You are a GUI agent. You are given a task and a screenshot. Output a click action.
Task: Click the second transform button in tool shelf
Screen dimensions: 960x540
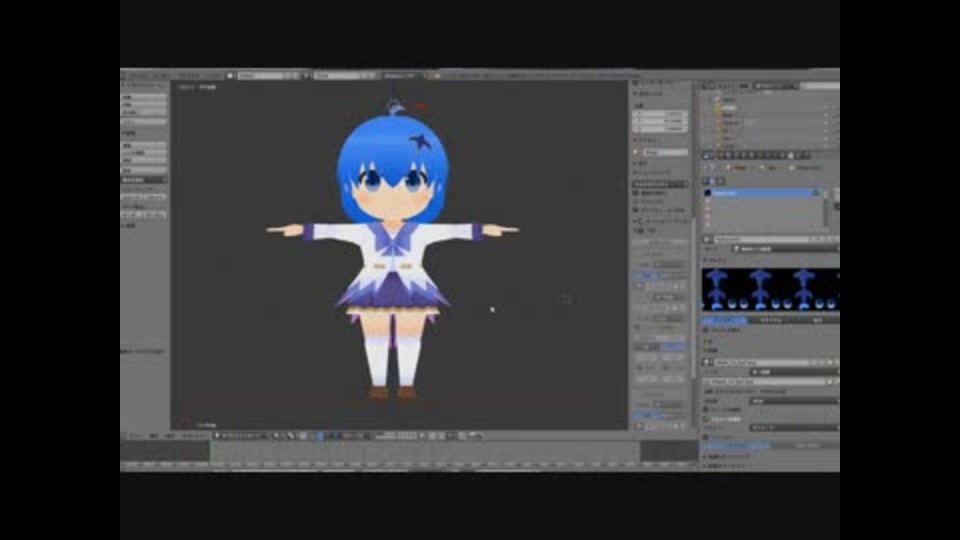click(x=144, y=105)
